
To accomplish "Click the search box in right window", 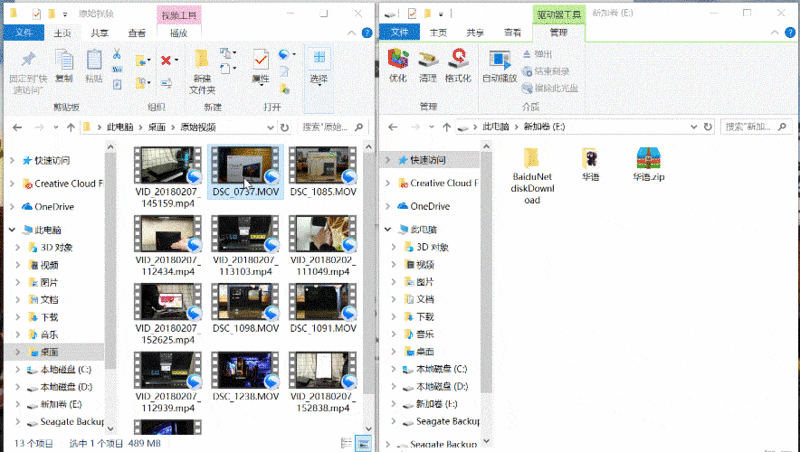I will (757, 127).
